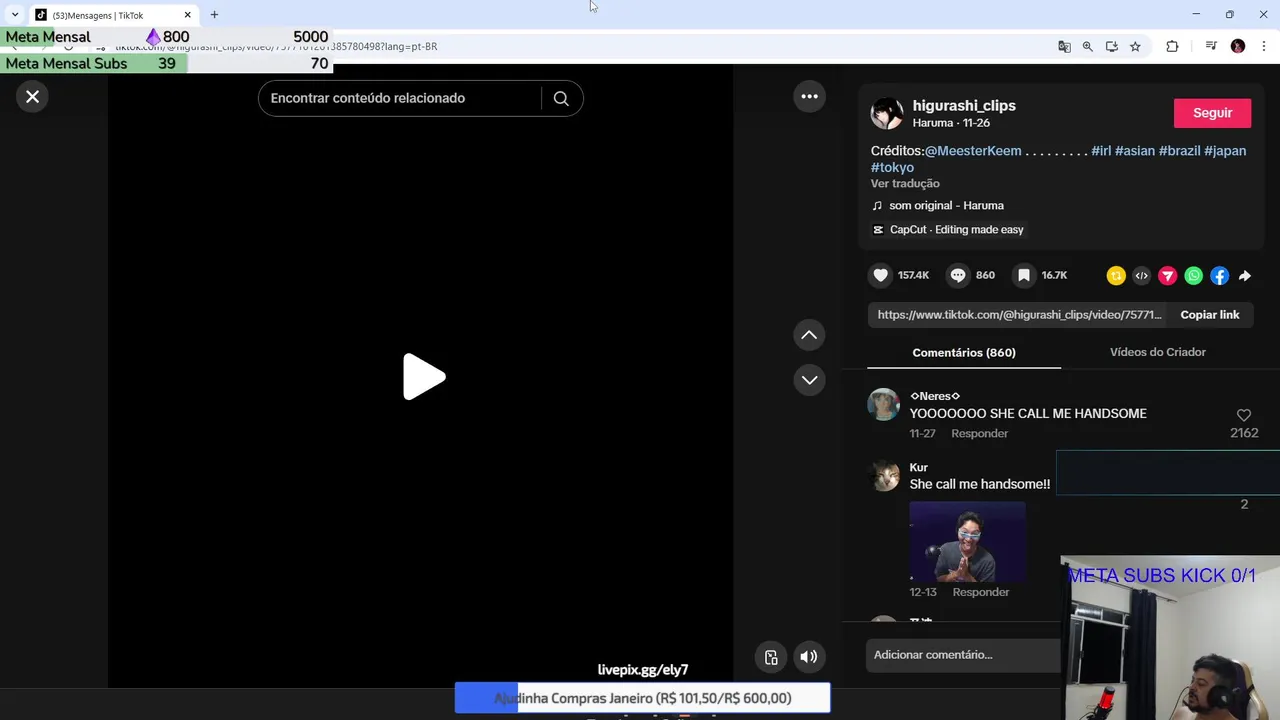
Task: Click the Kur commenter name
Action: pyautogui.click(x=918, y=467)
